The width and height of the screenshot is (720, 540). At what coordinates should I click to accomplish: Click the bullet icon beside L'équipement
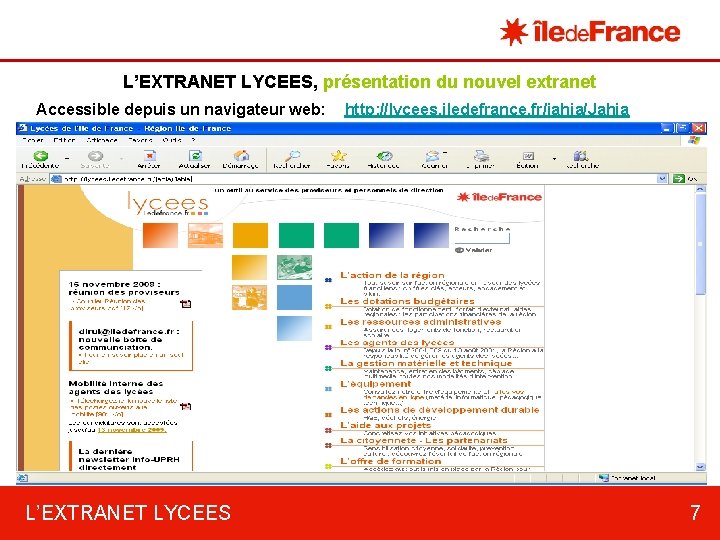coord(328,389)
